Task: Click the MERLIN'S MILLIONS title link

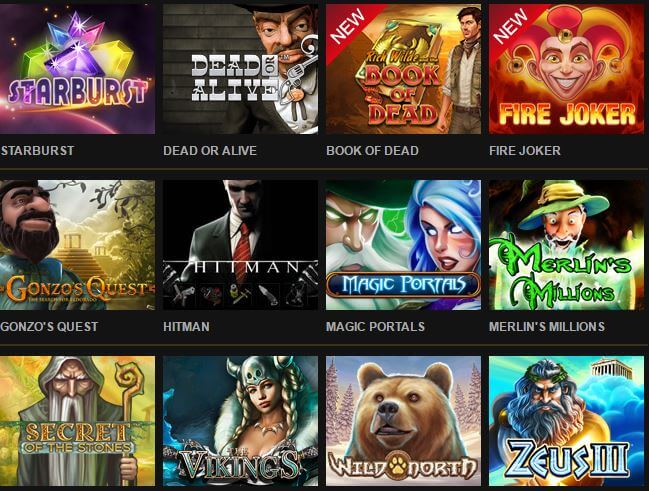Action: tap(547, 327)
